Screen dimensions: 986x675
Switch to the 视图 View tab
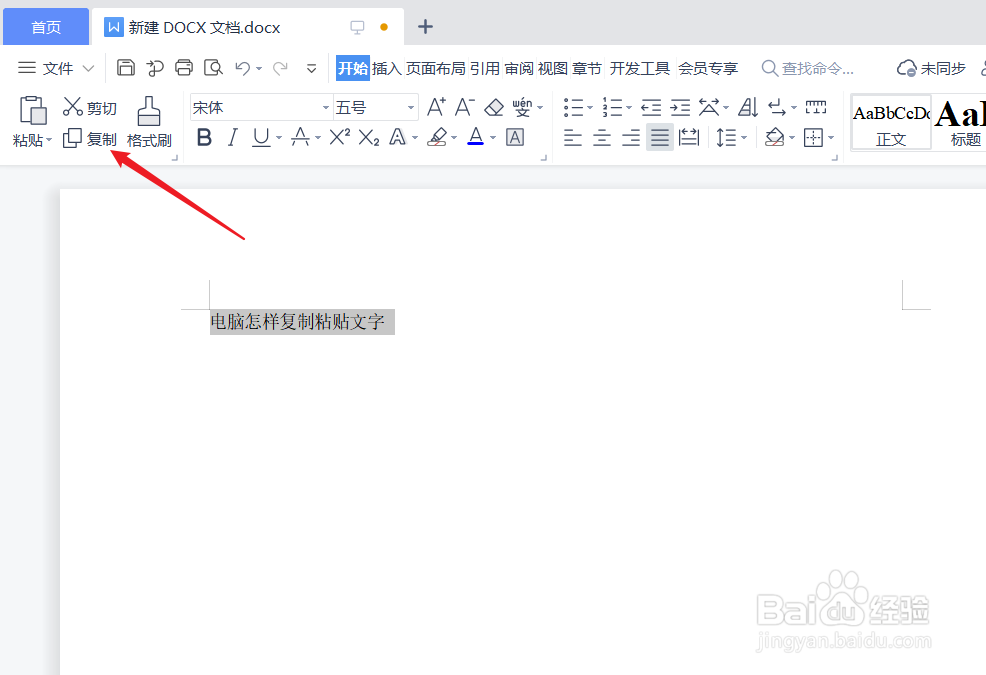pos(553,68)
